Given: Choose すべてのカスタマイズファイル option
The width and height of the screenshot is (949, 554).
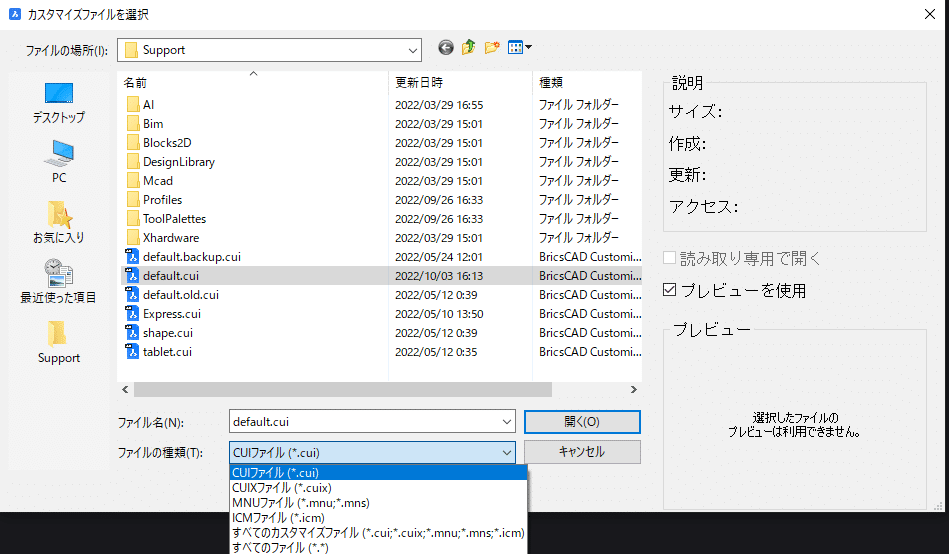Looking at the screenshot, I should [378, 533].
